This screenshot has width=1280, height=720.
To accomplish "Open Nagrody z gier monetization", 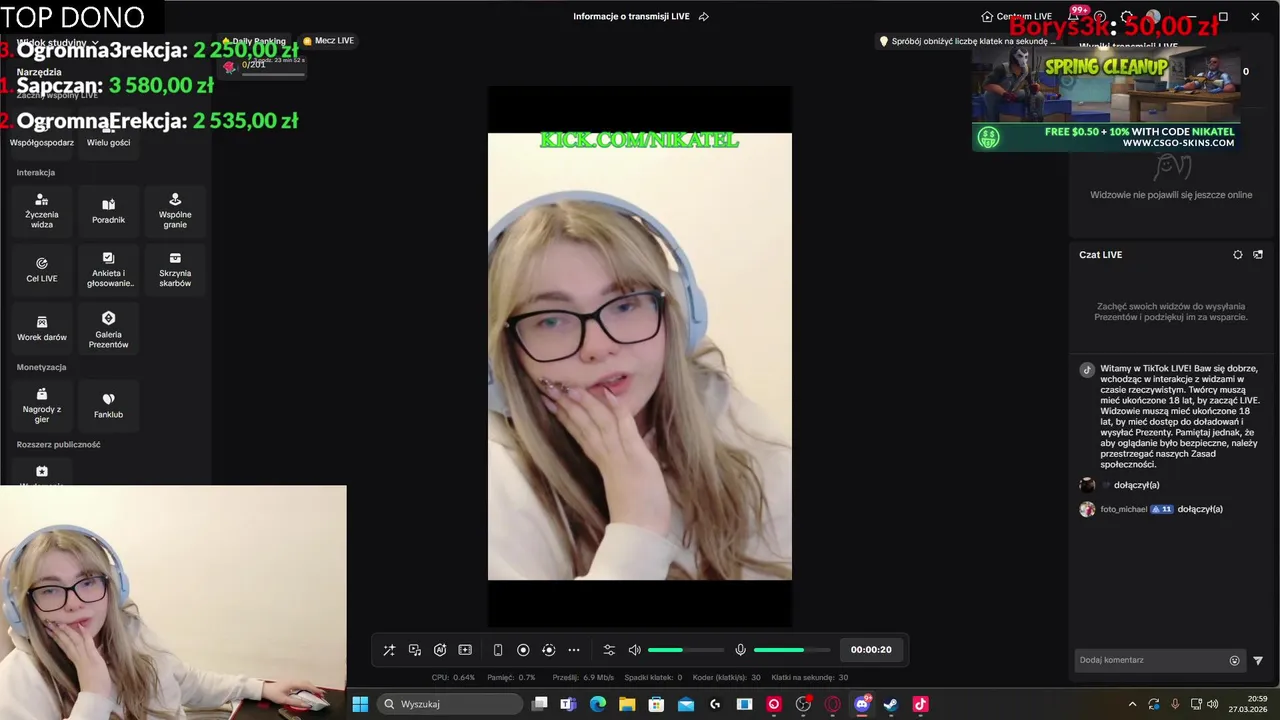I will (42, 406).
